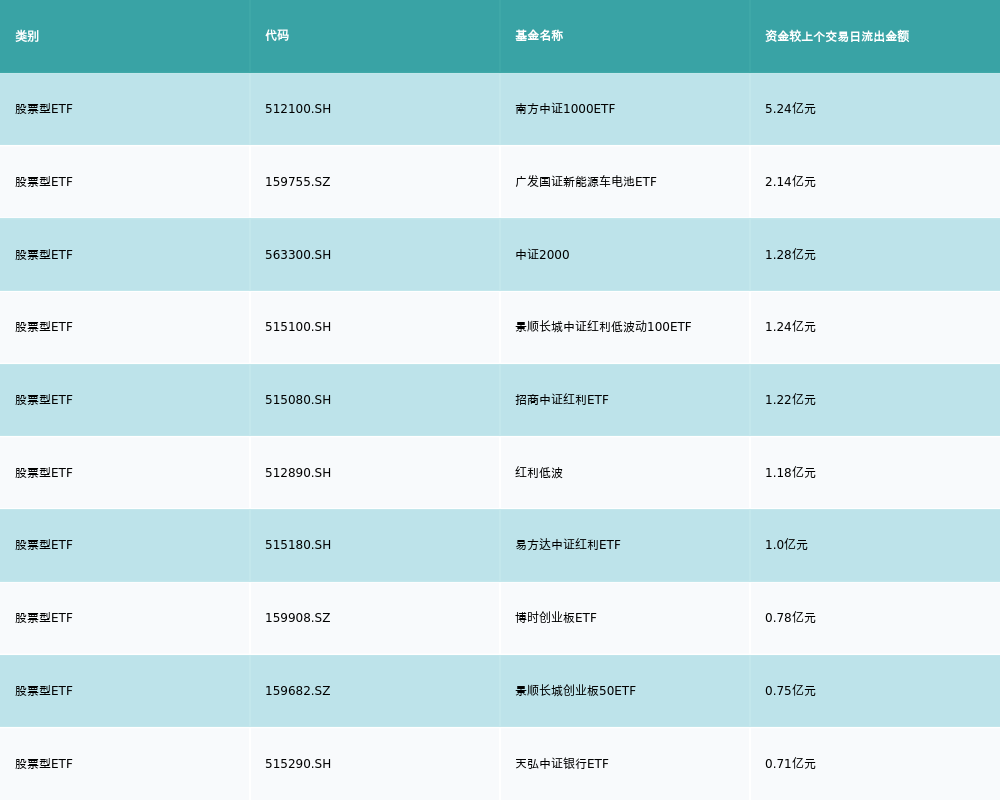1000x800 pixels.
Task: Select the 南方中证1000ETF fund name
Action: pyautogui.click(x=565, y=109)
